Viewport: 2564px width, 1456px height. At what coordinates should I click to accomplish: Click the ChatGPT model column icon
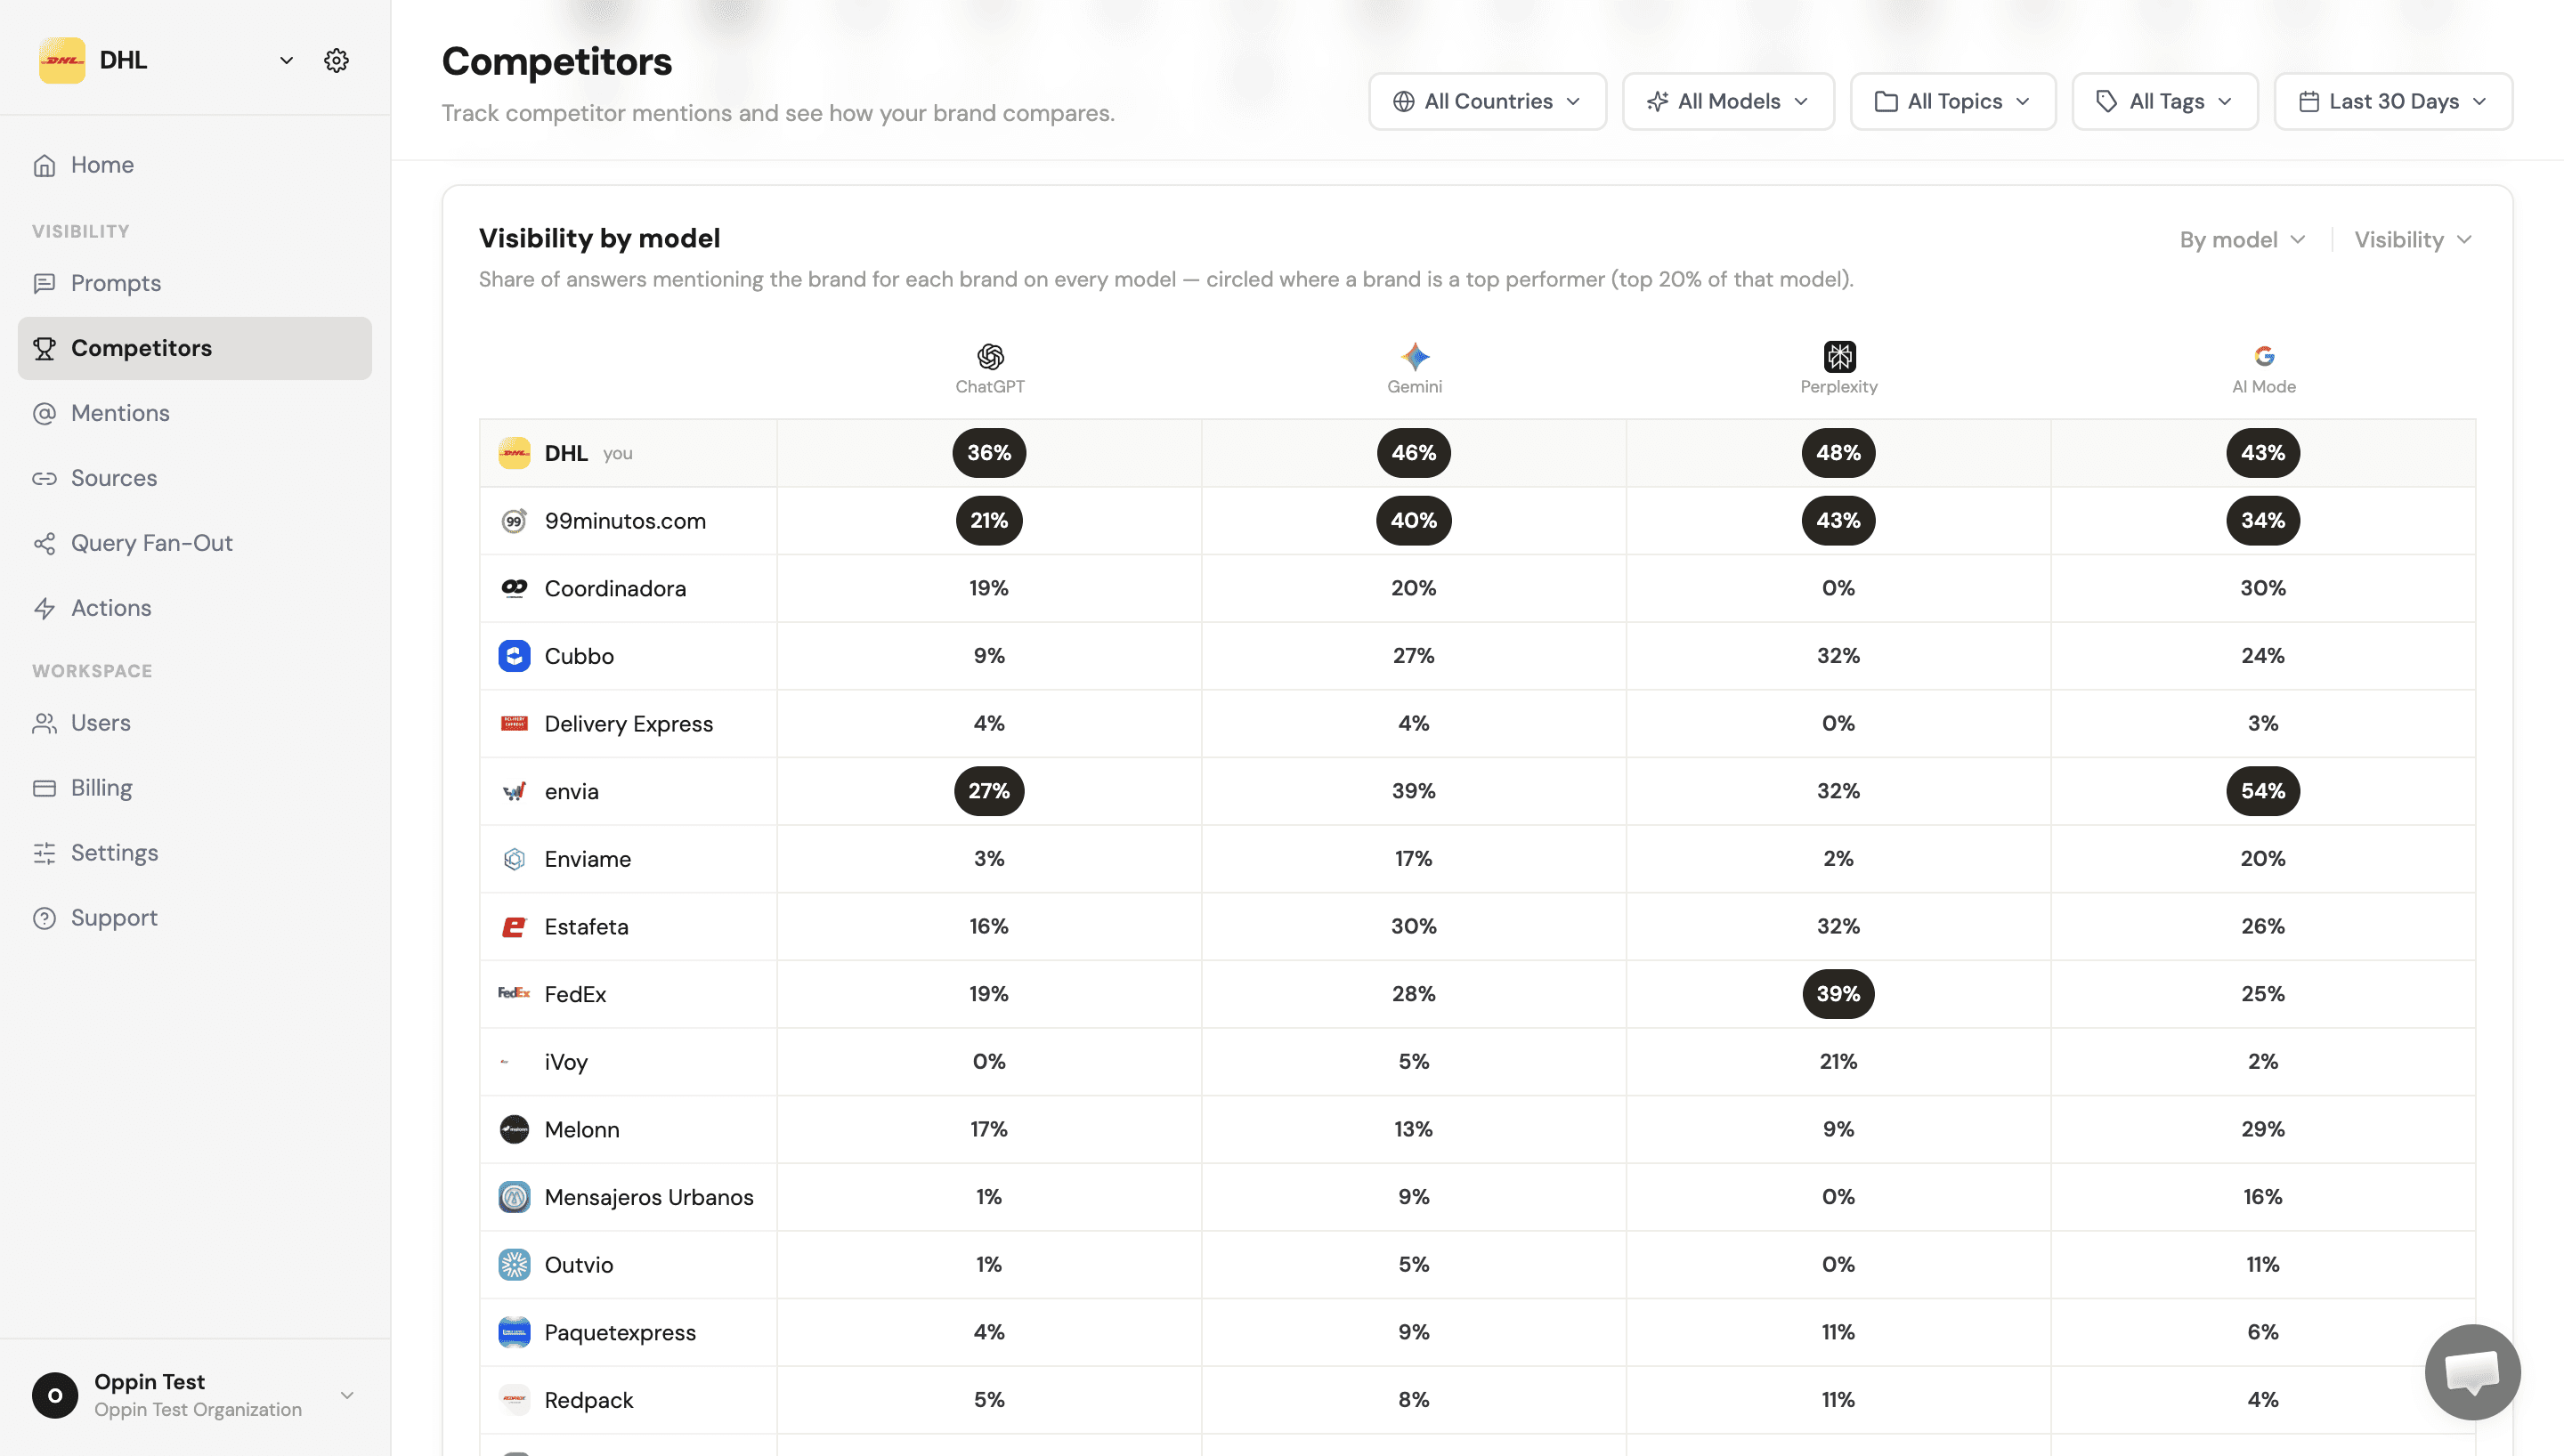[x=989, y=356]
